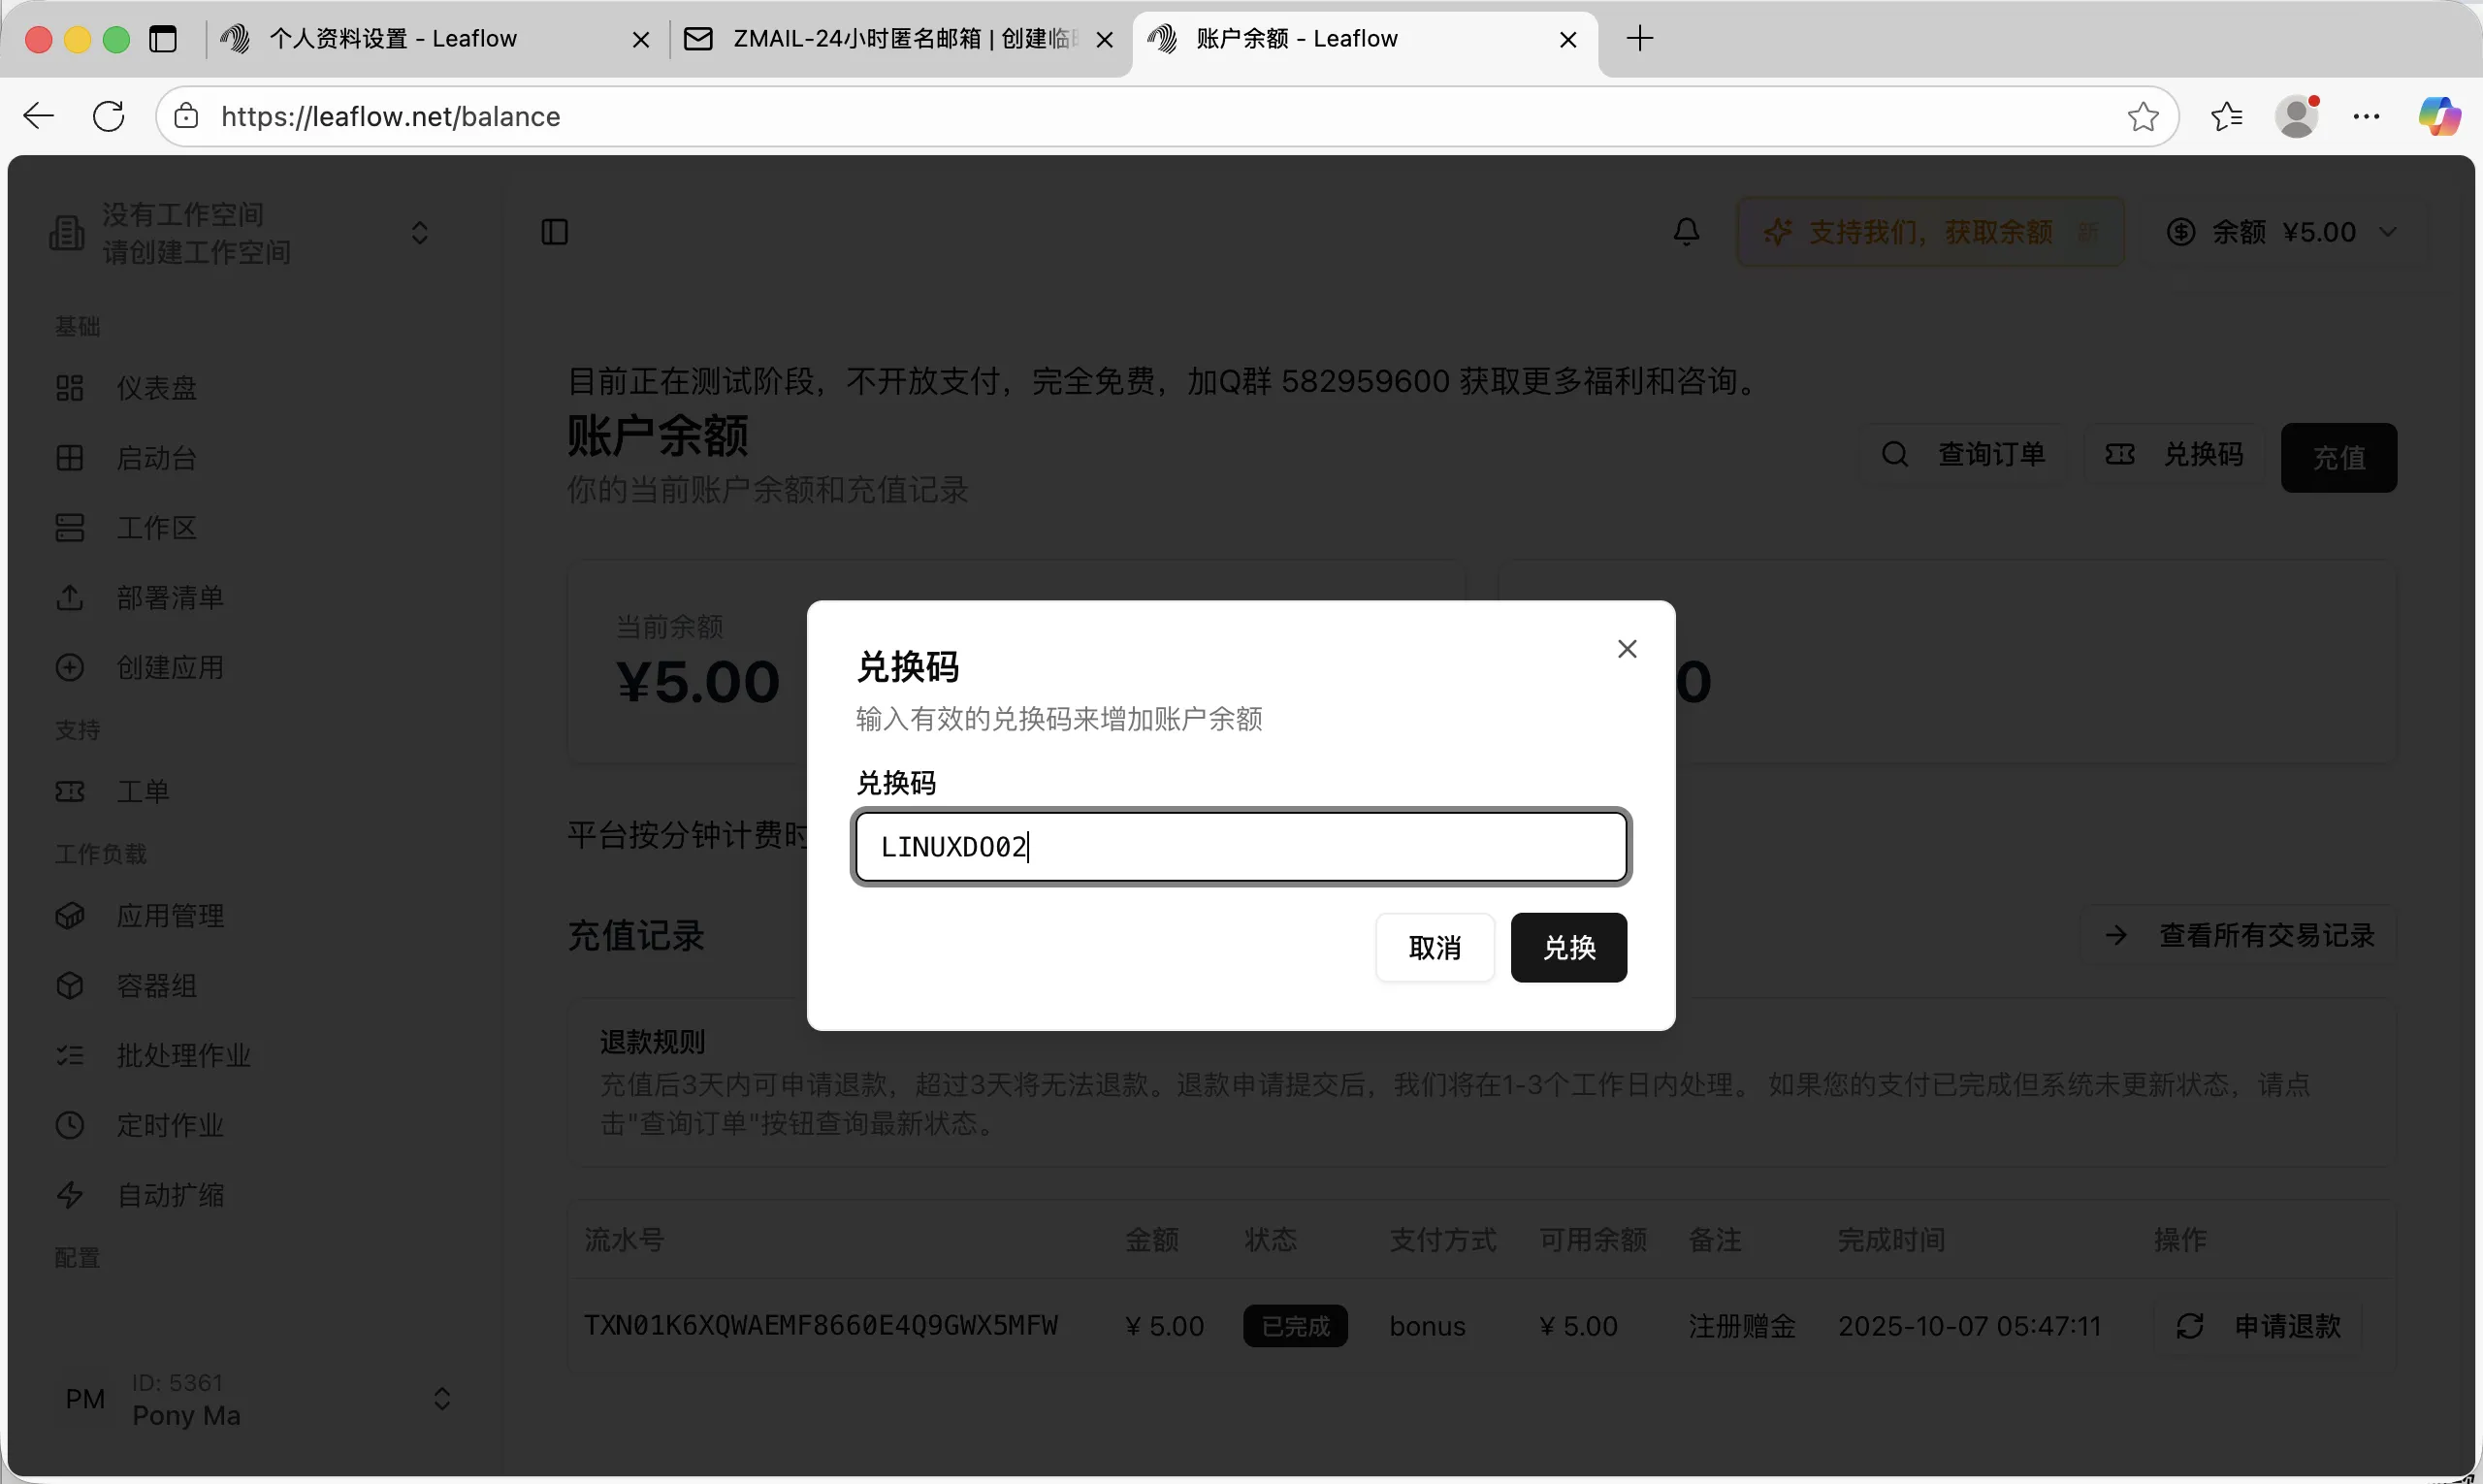Expand the workspace switcher chevrons

[x=420, y=233]
